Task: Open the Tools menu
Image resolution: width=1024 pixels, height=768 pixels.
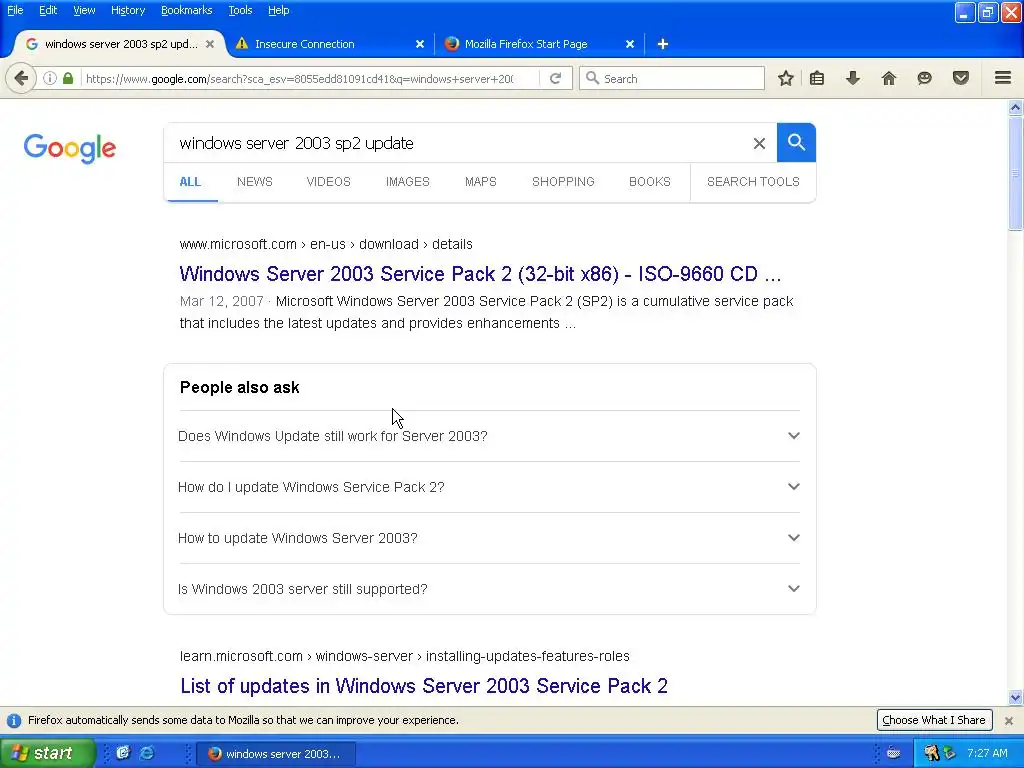Action: click(240, 10)
